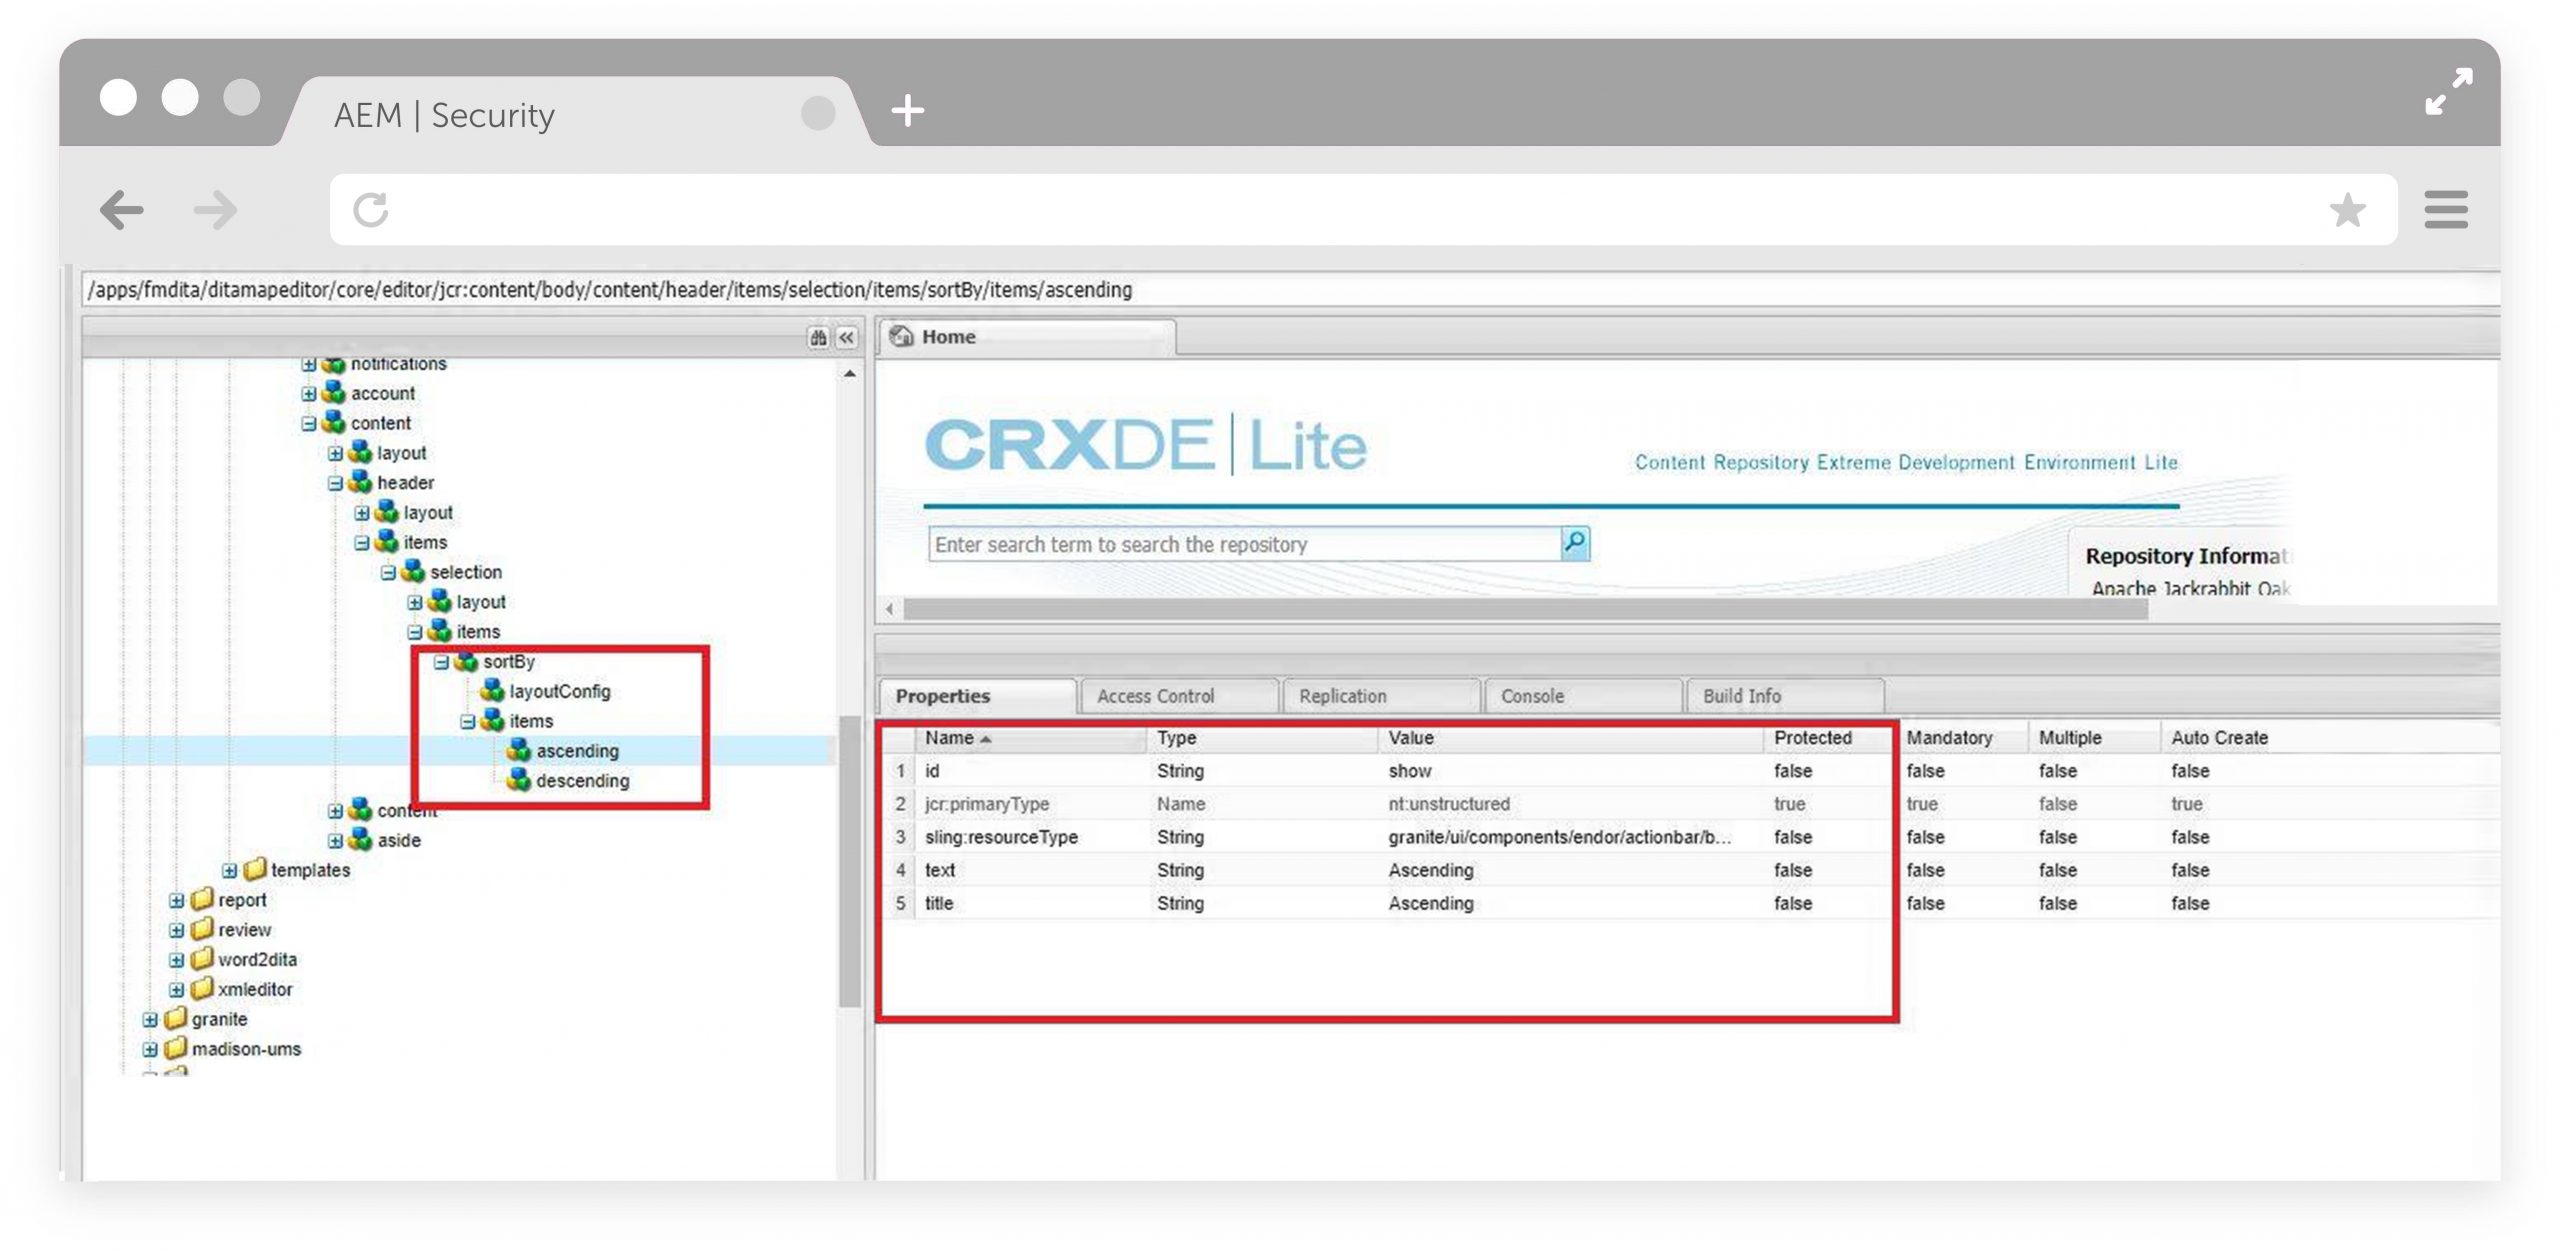The height and width of the screenshot is (1252, 2560).
Task: Collapse the selection tree node
Action: [x=388, y=573]
